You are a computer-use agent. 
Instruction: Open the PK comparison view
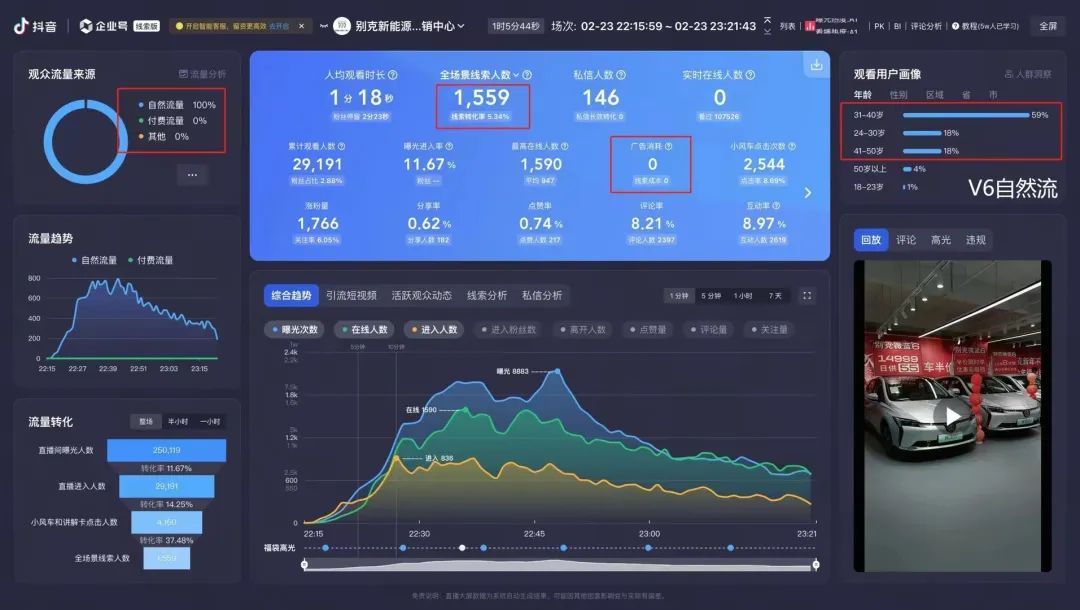click(x=879, y=26)
